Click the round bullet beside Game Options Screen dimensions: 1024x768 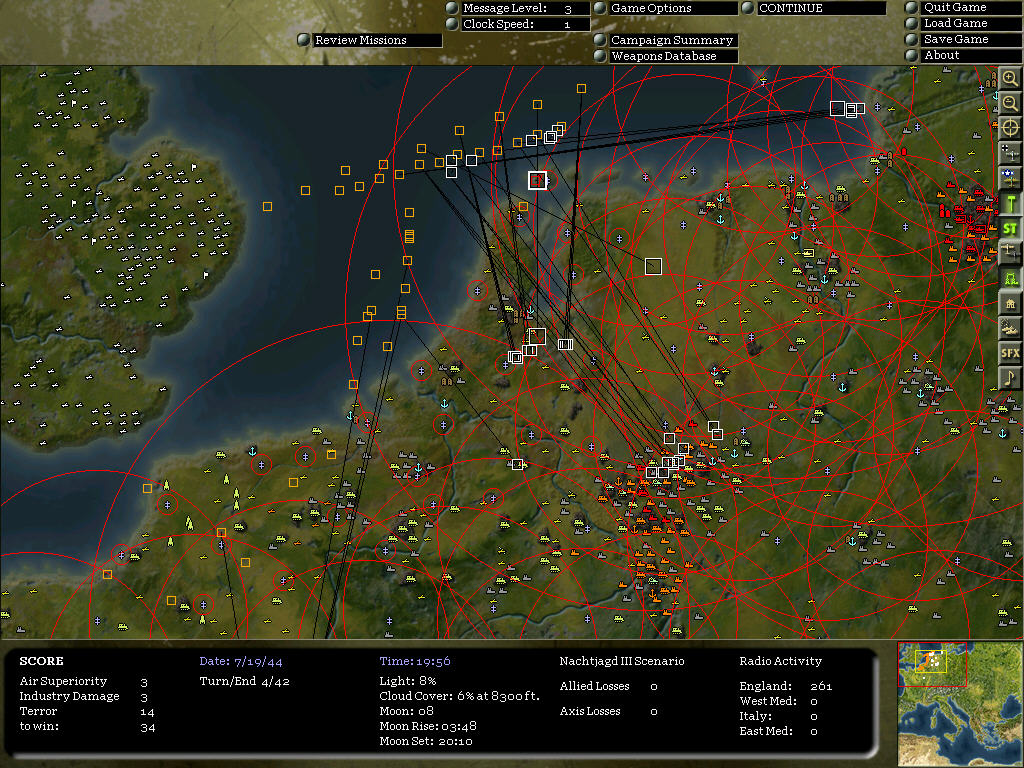tap(600, 8)
